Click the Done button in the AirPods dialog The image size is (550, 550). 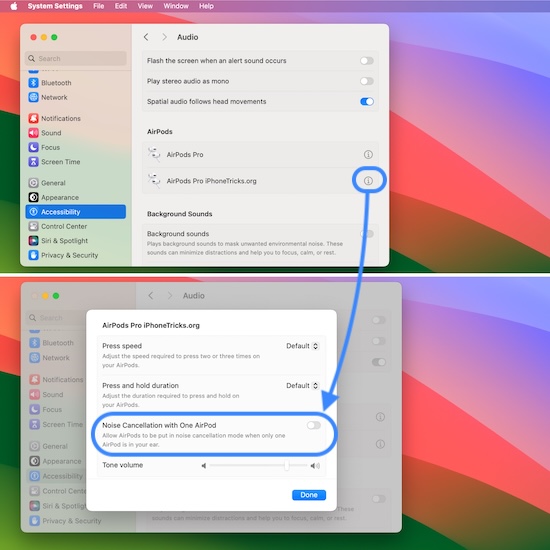[x=309, y=495]
